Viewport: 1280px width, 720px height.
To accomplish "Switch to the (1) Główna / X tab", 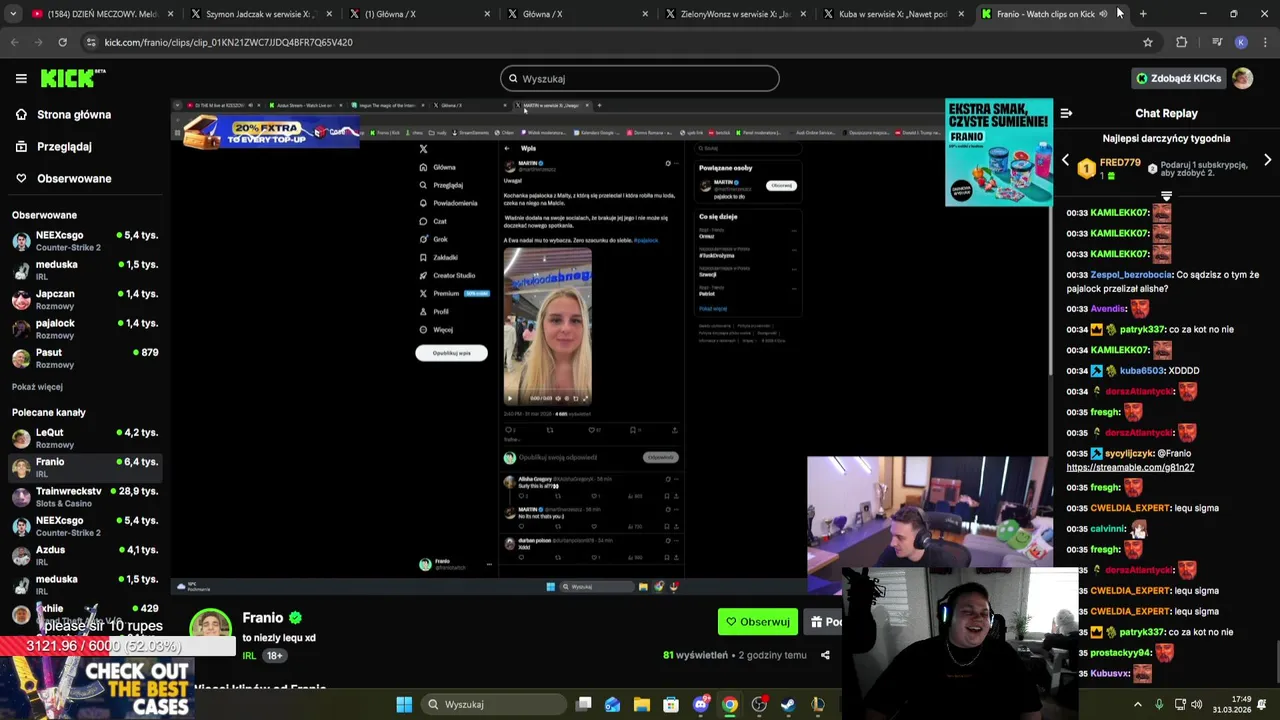I will click(421, 14).
